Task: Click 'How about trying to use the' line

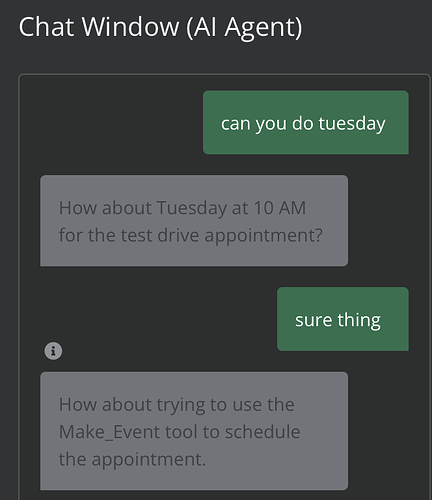Action: 177,405
